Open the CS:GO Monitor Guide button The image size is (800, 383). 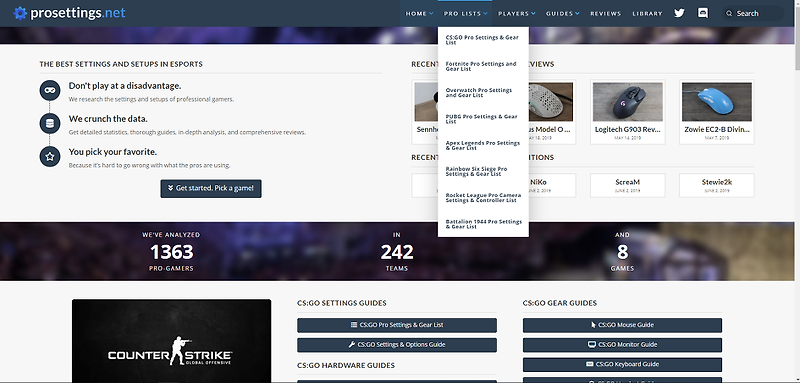coord(622,345)
